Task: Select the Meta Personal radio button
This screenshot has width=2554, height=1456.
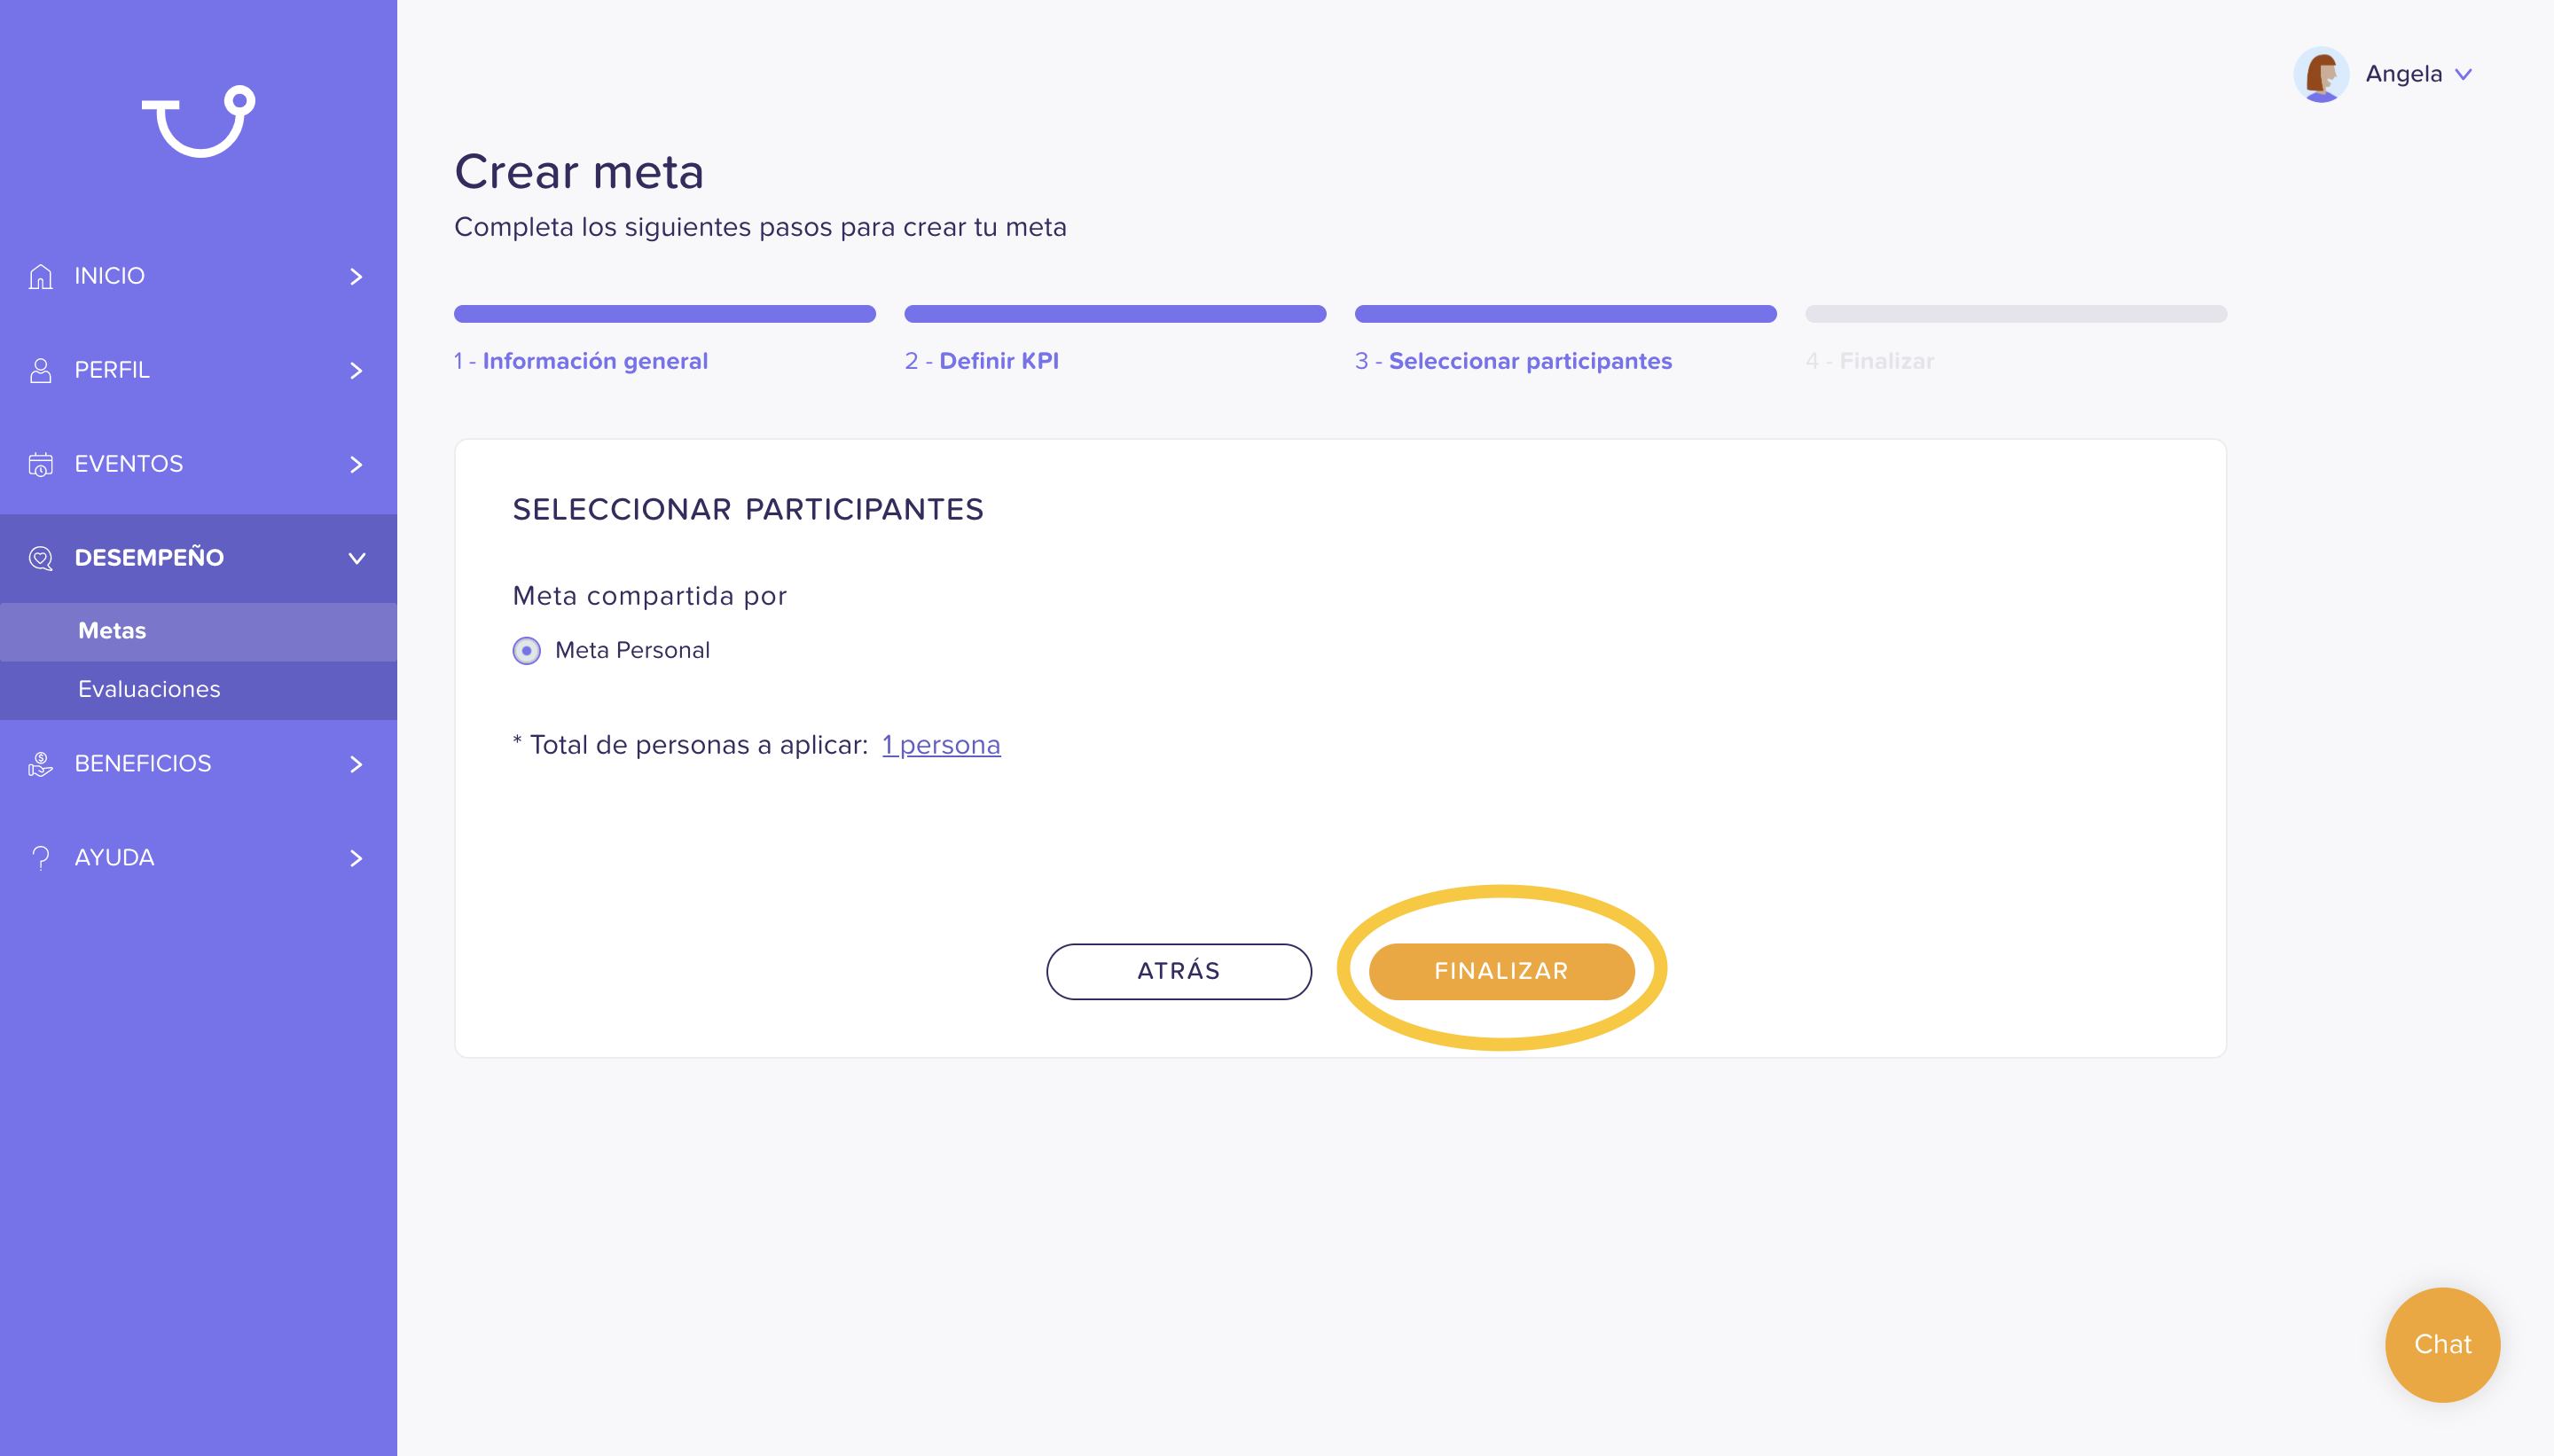Action: click(x=527, y=651)
